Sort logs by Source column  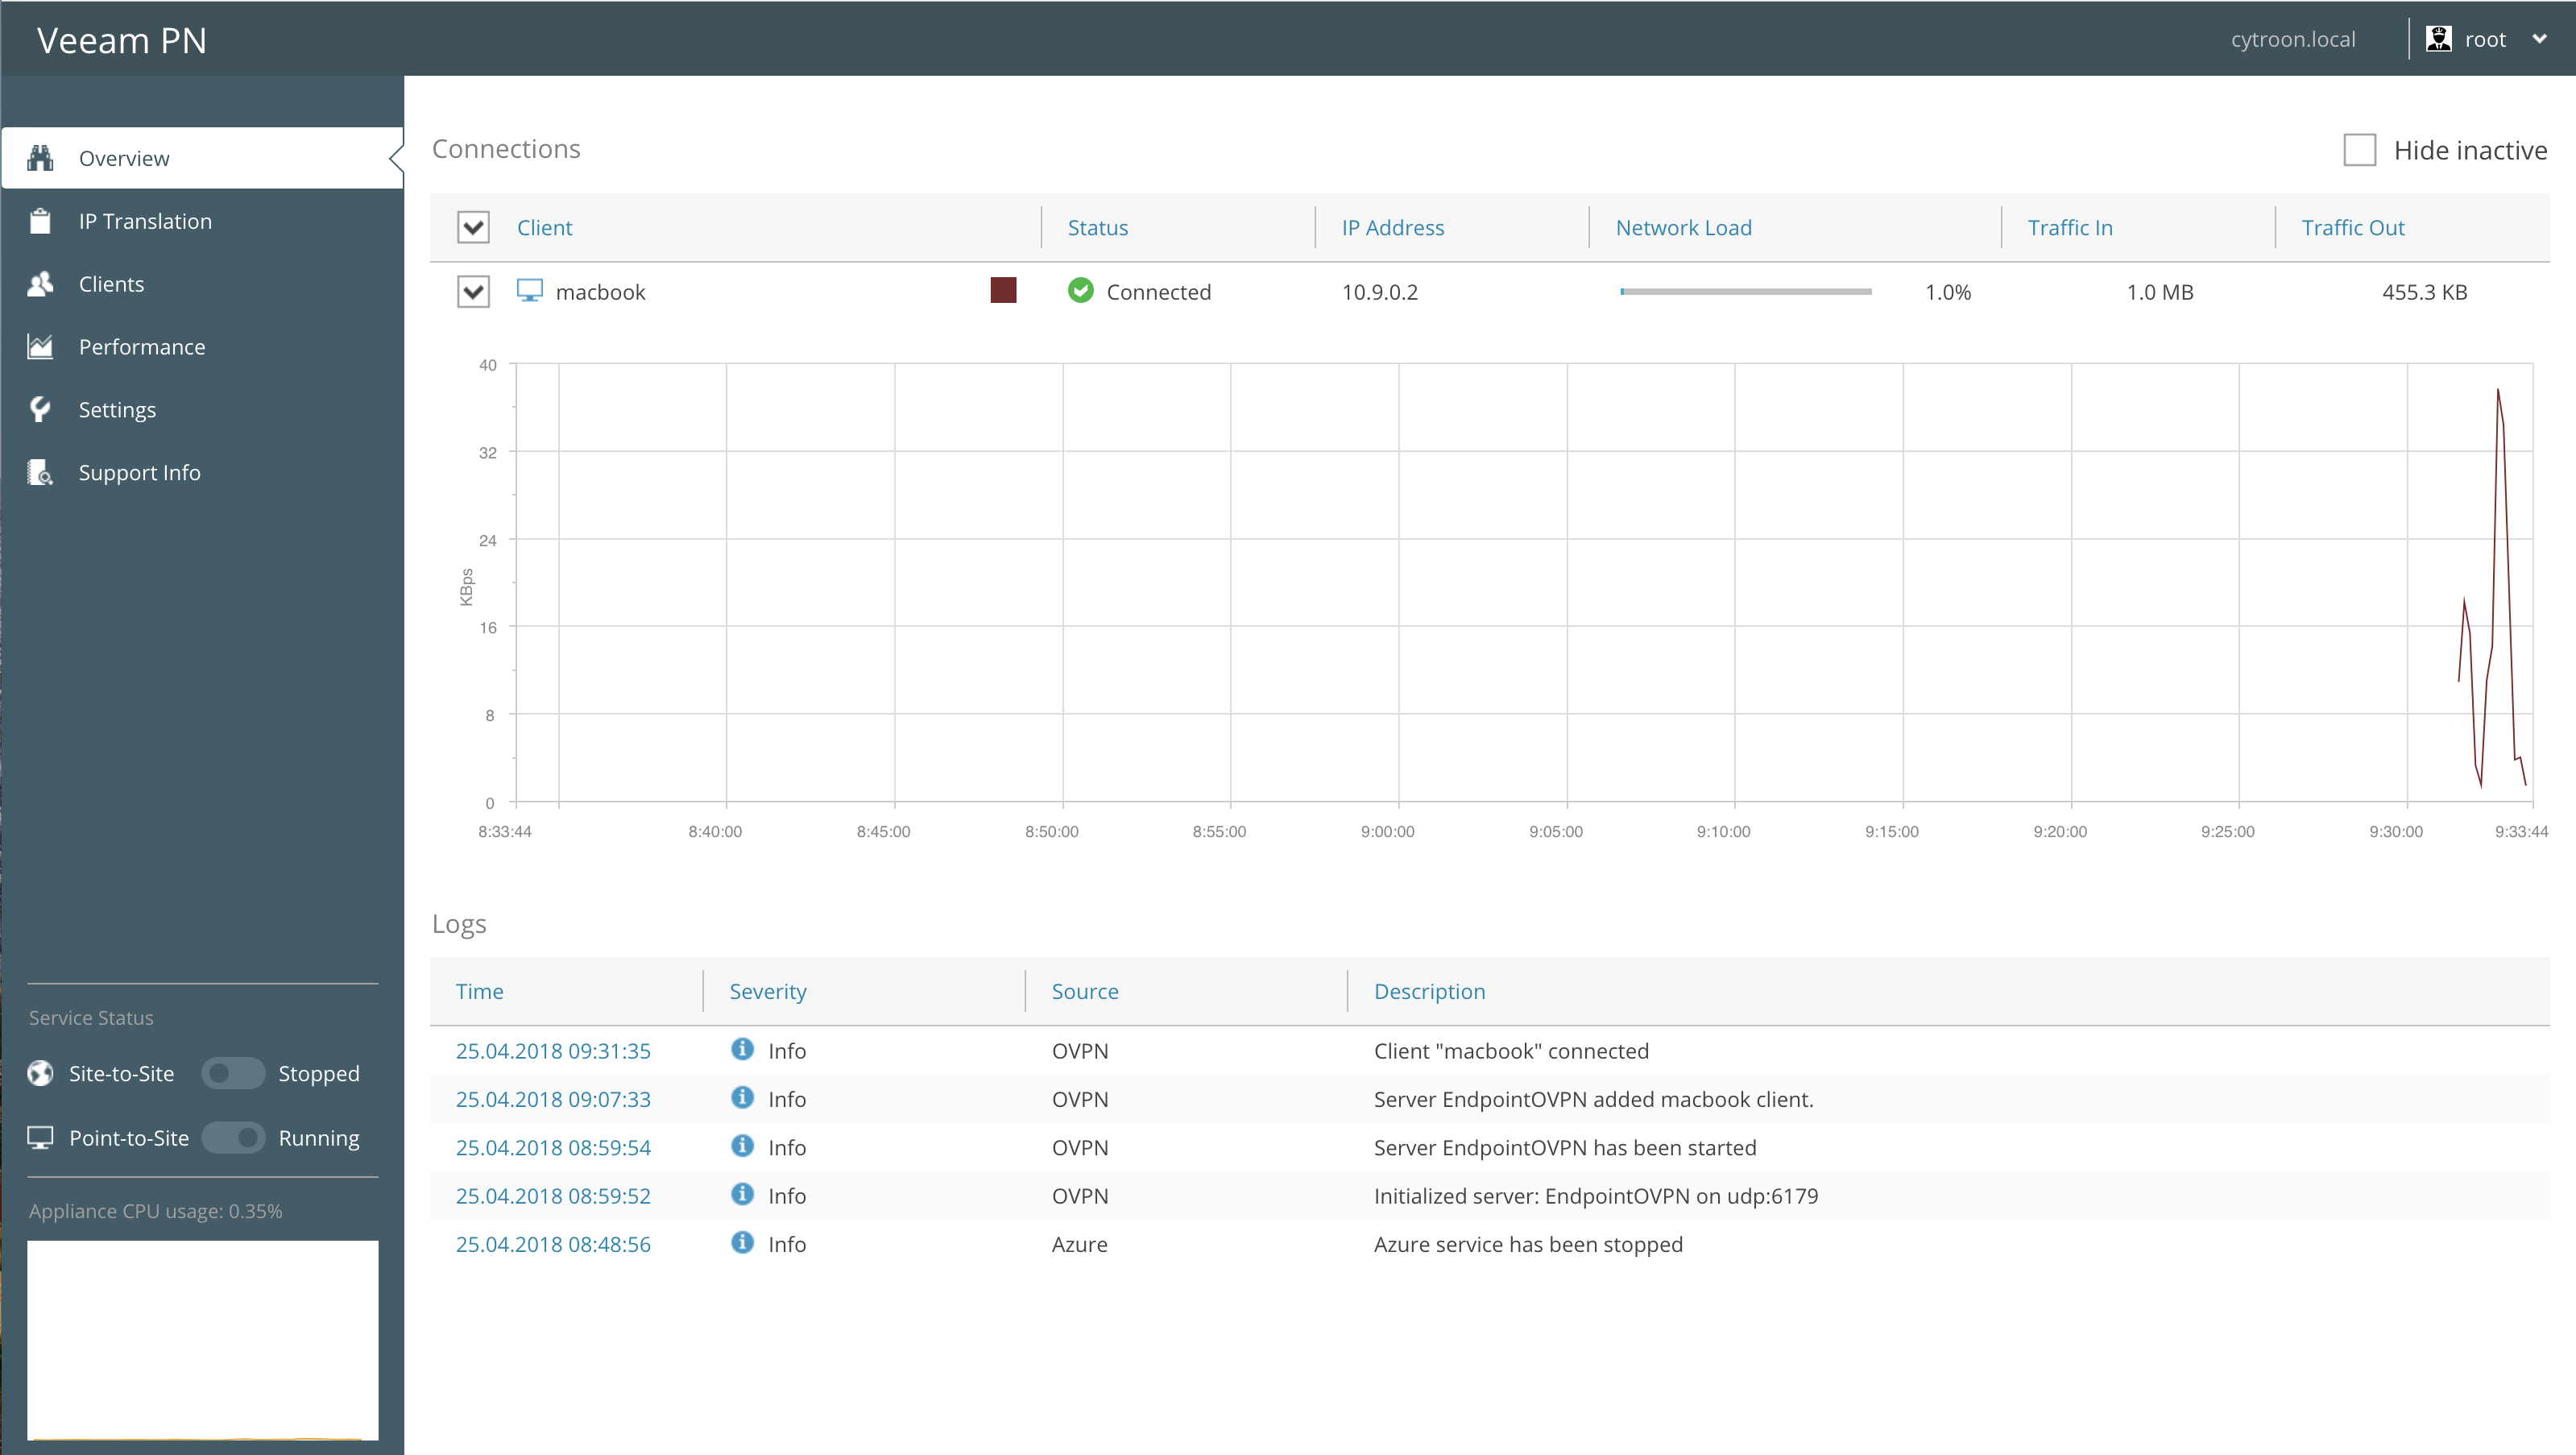coord(1084,991)
